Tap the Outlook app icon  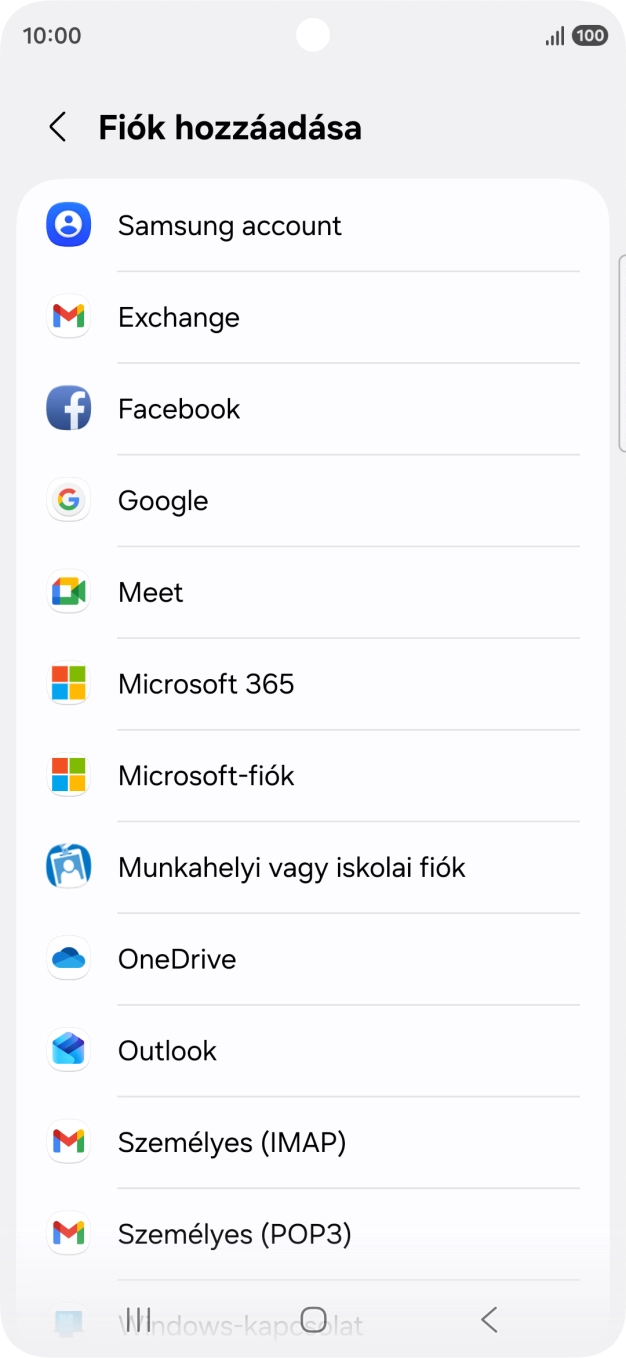68,1050
